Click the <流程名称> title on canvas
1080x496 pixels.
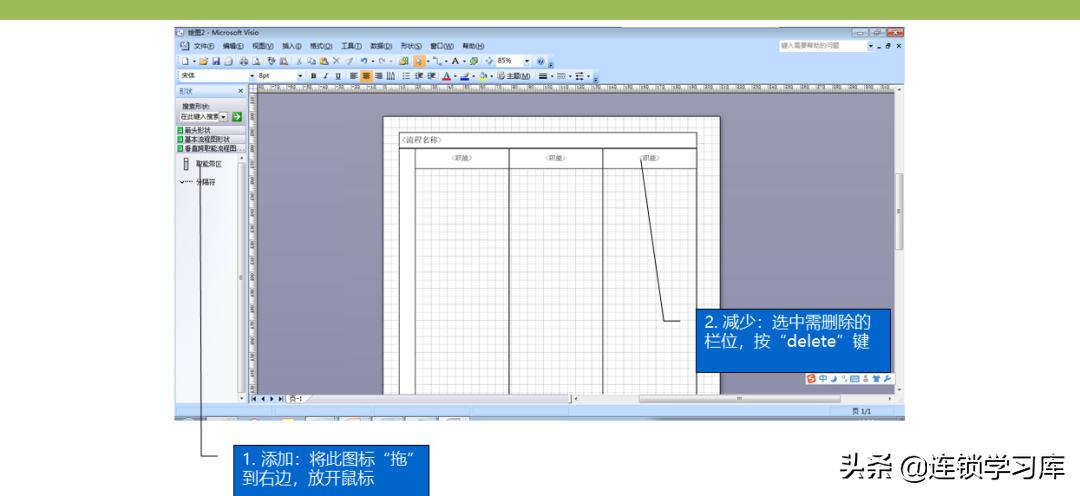pos(422,140)
